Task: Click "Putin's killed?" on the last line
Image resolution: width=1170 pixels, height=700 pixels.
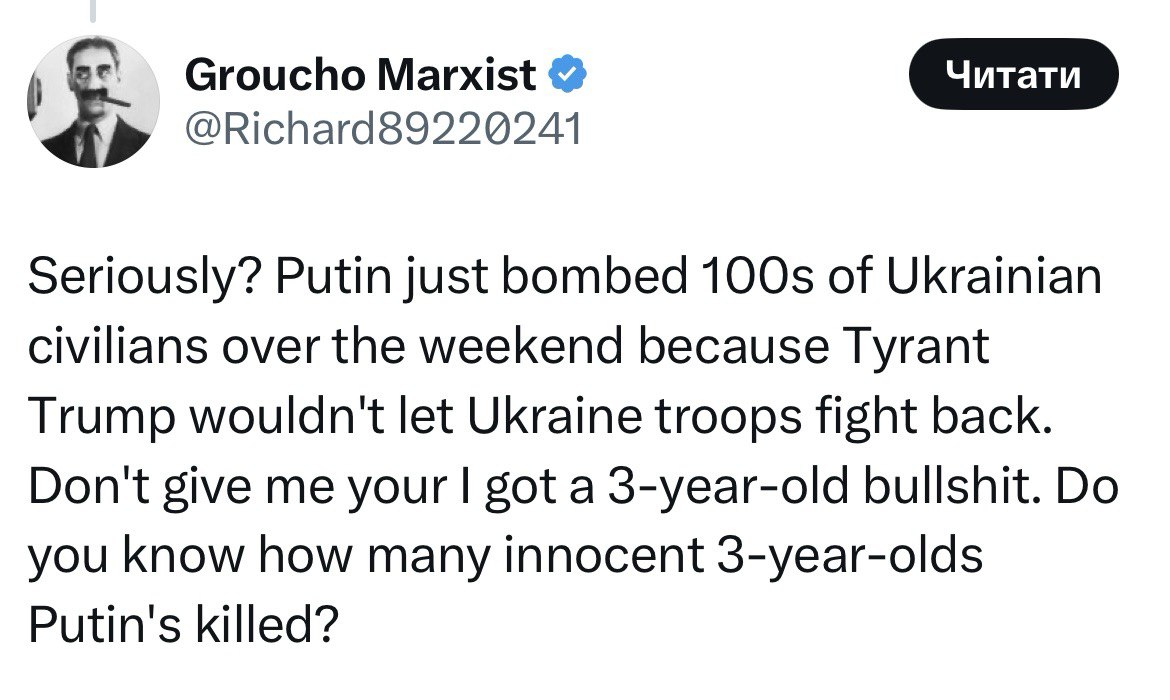Action: (x=184, y=626)
